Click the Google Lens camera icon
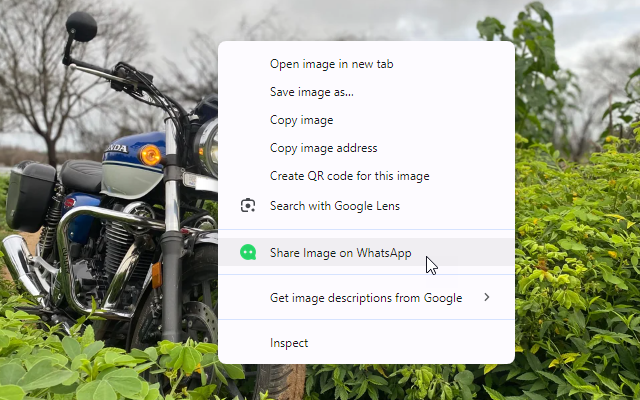 click(x=248, y=206)
